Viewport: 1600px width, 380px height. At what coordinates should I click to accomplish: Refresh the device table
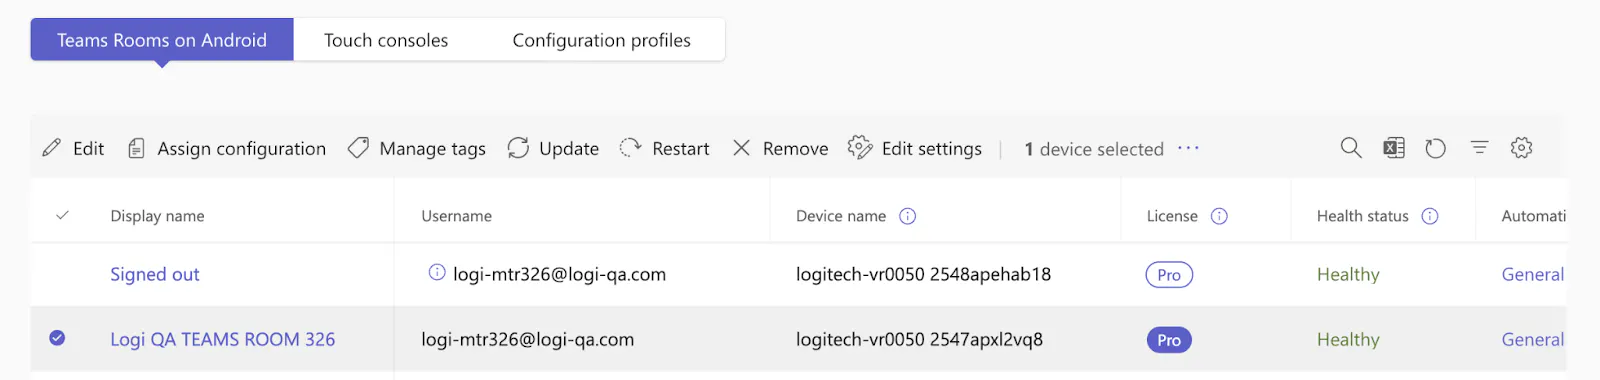pyautogui.click(x=1436, y=148)
